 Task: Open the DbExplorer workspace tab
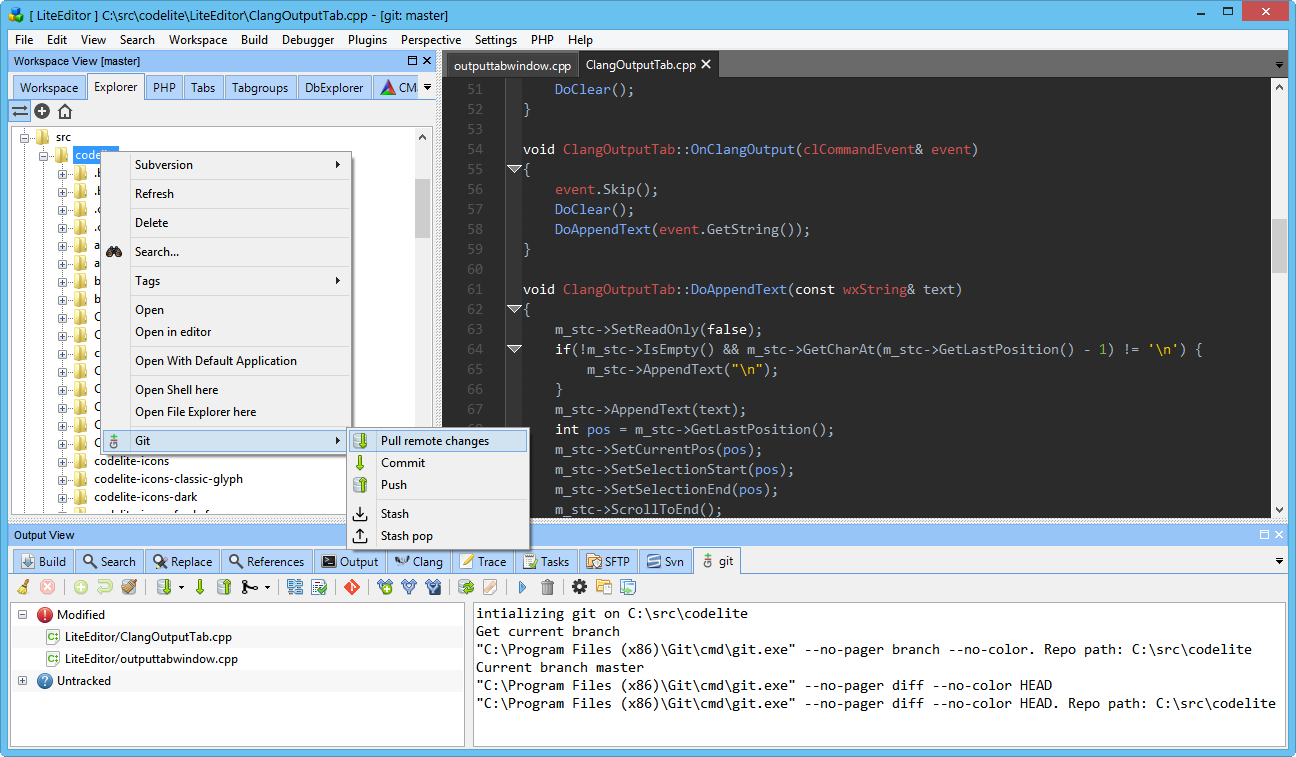pyautogui.click(x=334, y=88)
